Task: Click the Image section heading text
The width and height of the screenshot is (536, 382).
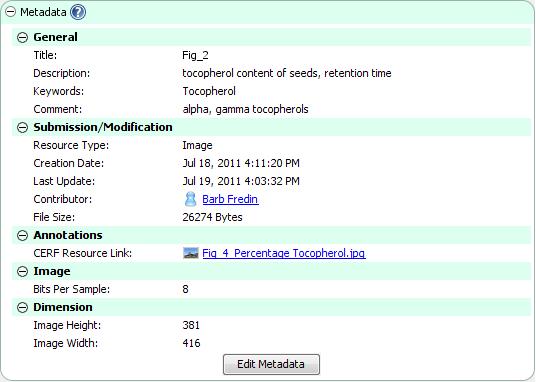Action: (x=52, y=271)
